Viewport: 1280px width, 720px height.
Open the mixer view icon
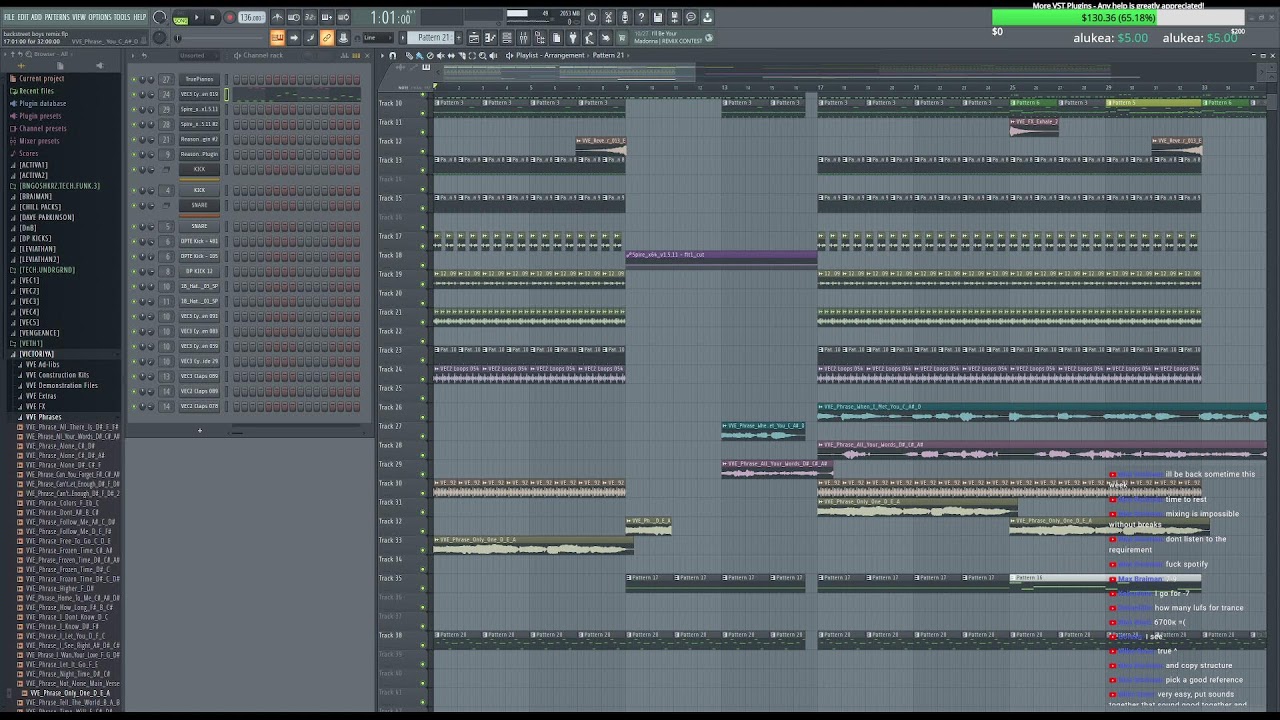click(x=523, y=38)
